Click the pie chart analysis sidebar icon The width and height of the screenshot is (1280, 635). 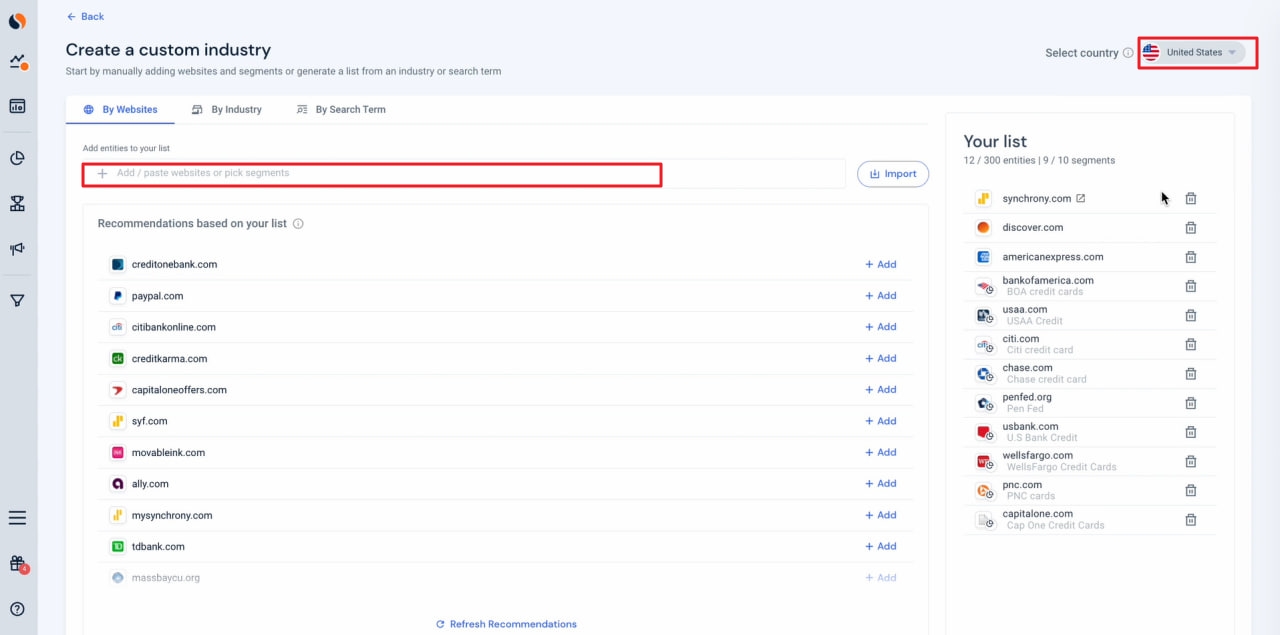coord(17,157)
